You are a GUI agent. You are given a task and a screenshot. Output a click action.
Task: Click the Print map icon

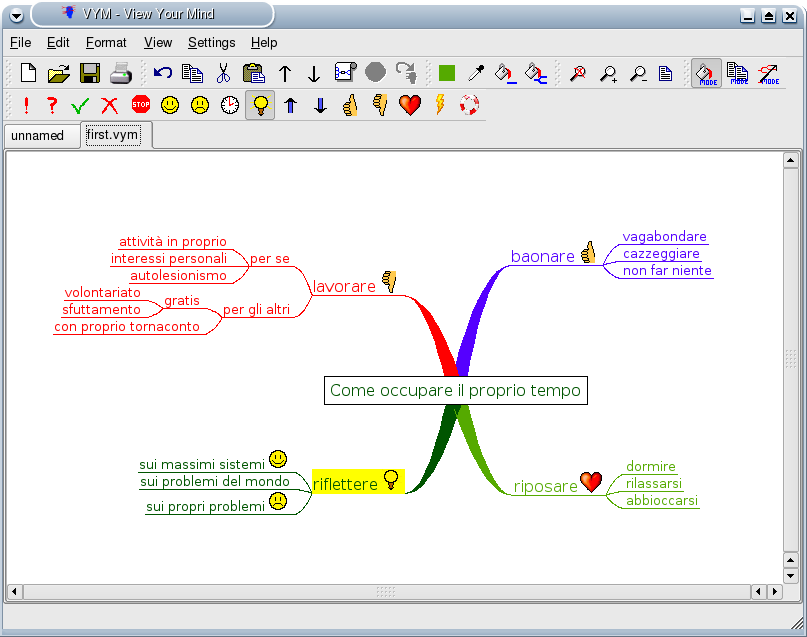120,73
